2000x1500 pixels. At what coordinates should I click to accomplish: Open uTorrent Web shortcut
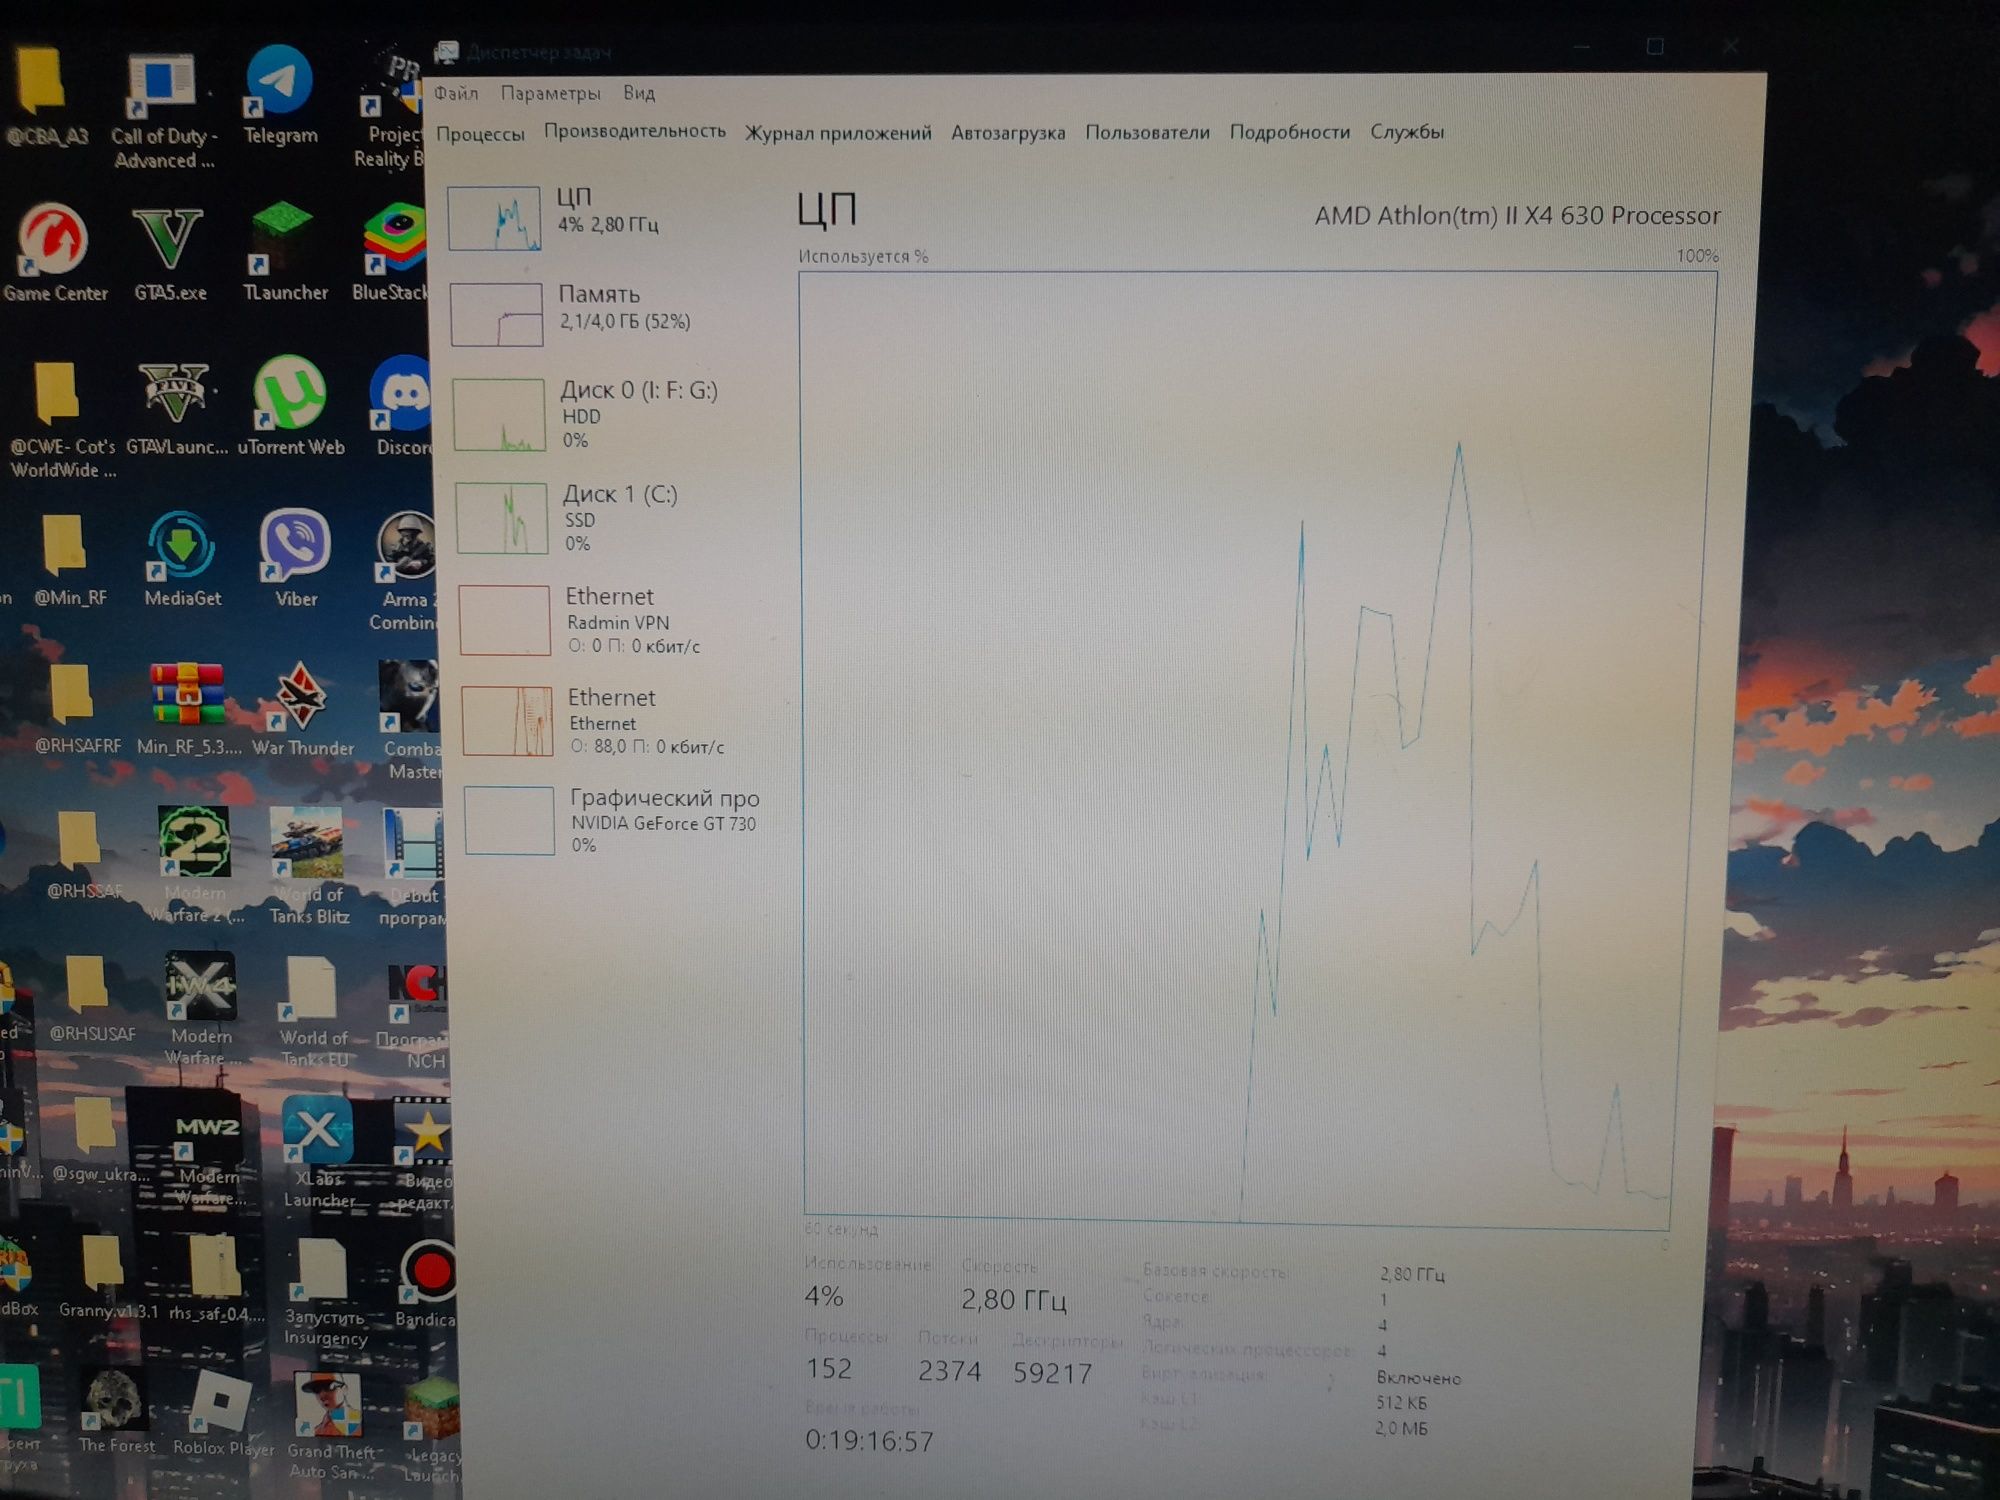pyautogui.click(x=290, y=407)
